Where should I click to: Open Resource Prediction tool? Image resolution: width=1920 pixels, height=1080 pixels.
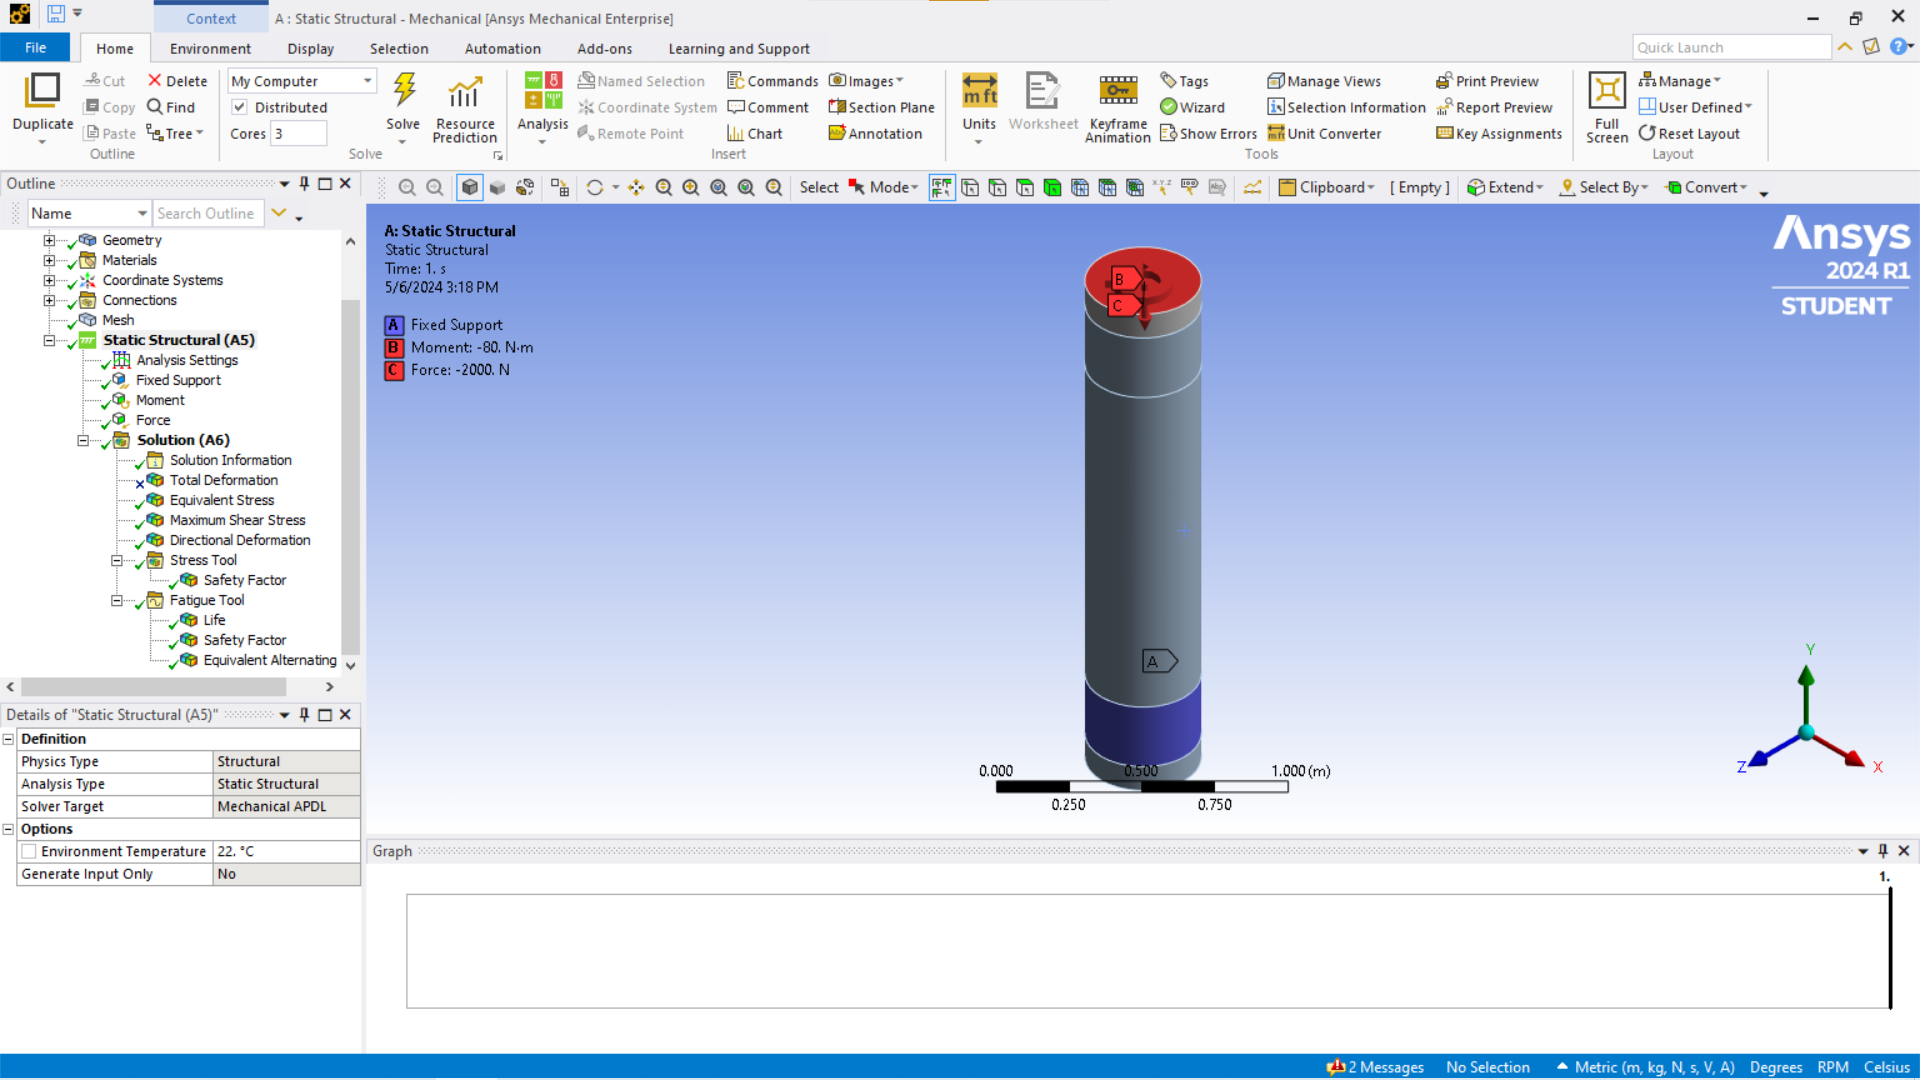pos(464,94)
